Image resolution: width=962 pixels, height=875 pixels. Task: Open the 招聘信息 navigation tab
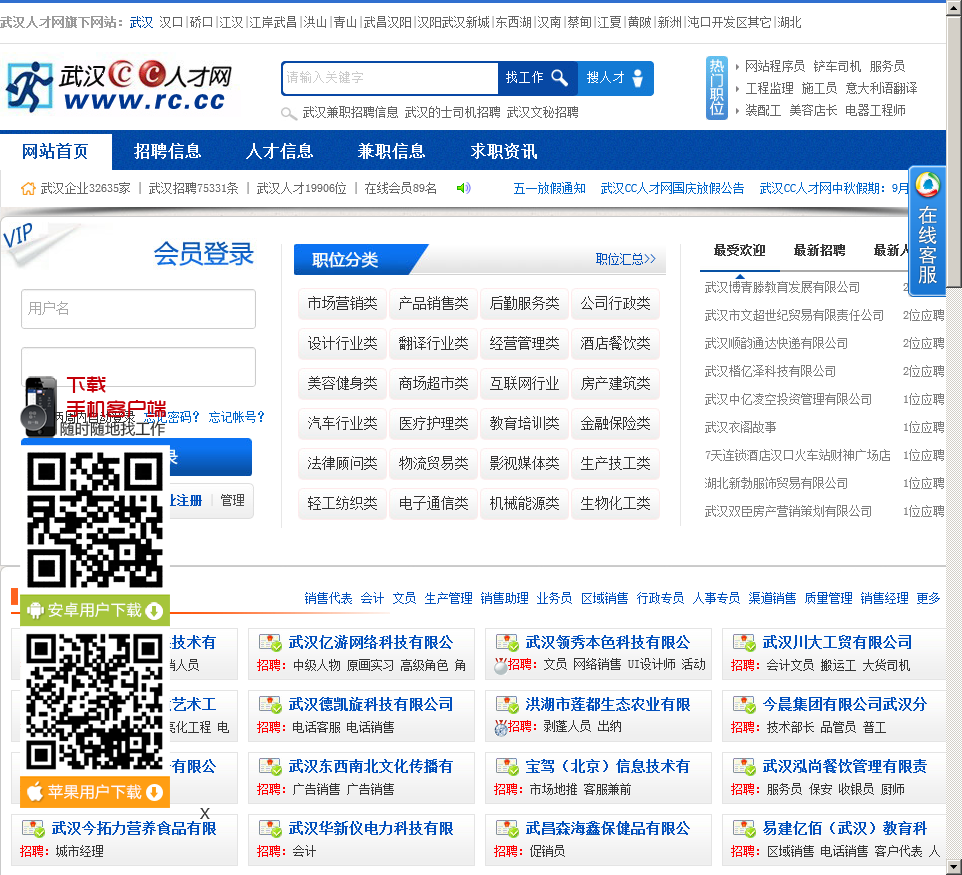tap(167, 151)
